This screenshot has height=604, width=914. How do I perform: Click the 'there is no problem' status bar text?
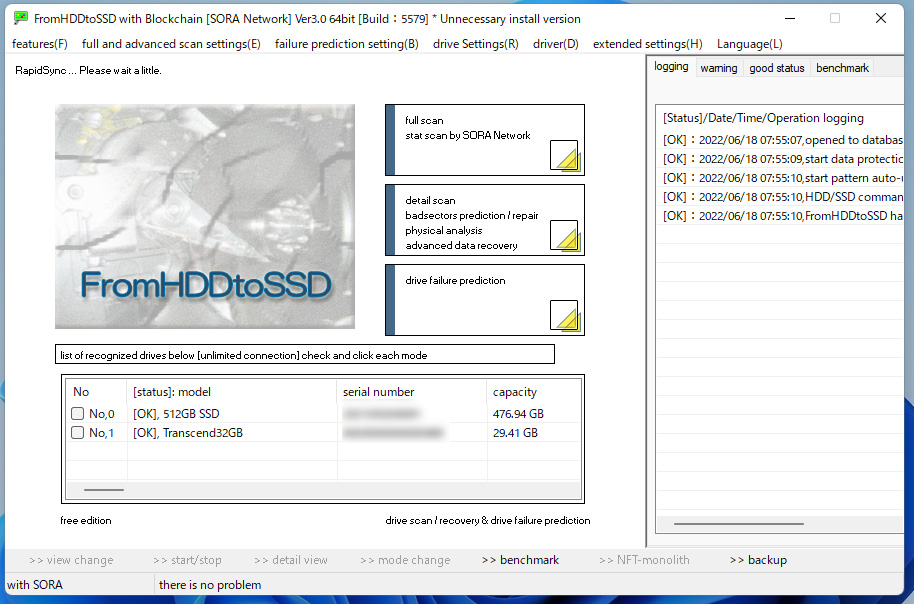(210, 585)
